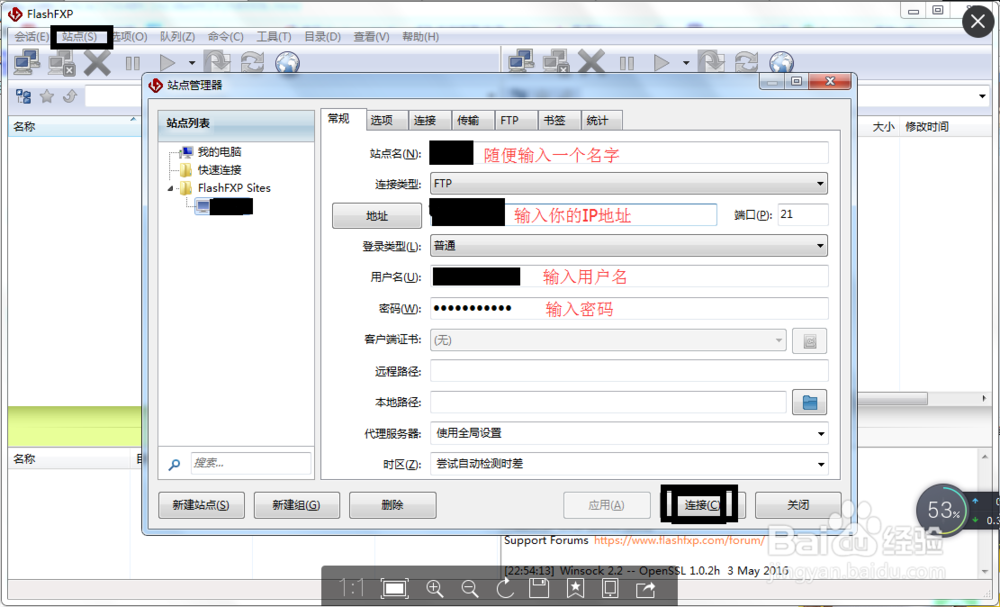
Task: Open the 登录类型 dropdown
Action: coord(629,246)
